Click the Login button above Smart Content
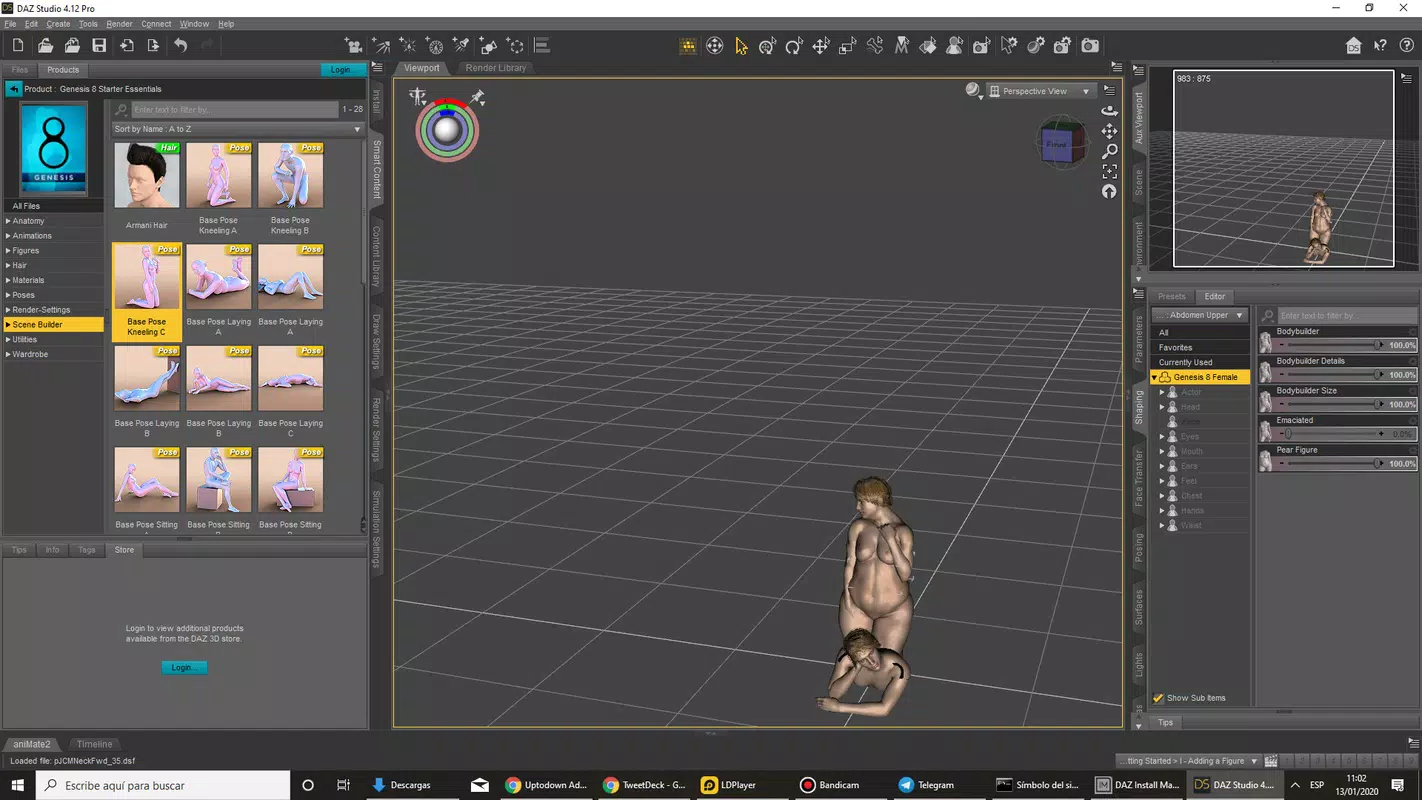Viewport: 1422px width, 800px height. point(343,70)
